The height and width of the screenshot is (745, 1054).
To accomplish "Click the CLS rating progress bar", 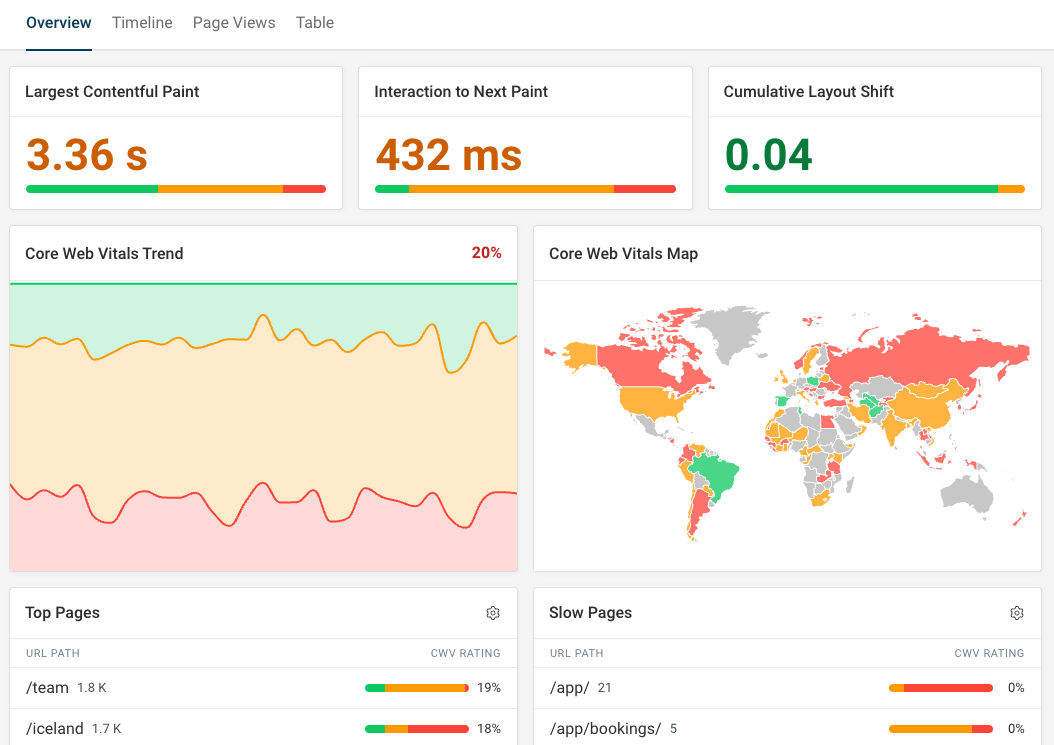I will pos(874,188).
